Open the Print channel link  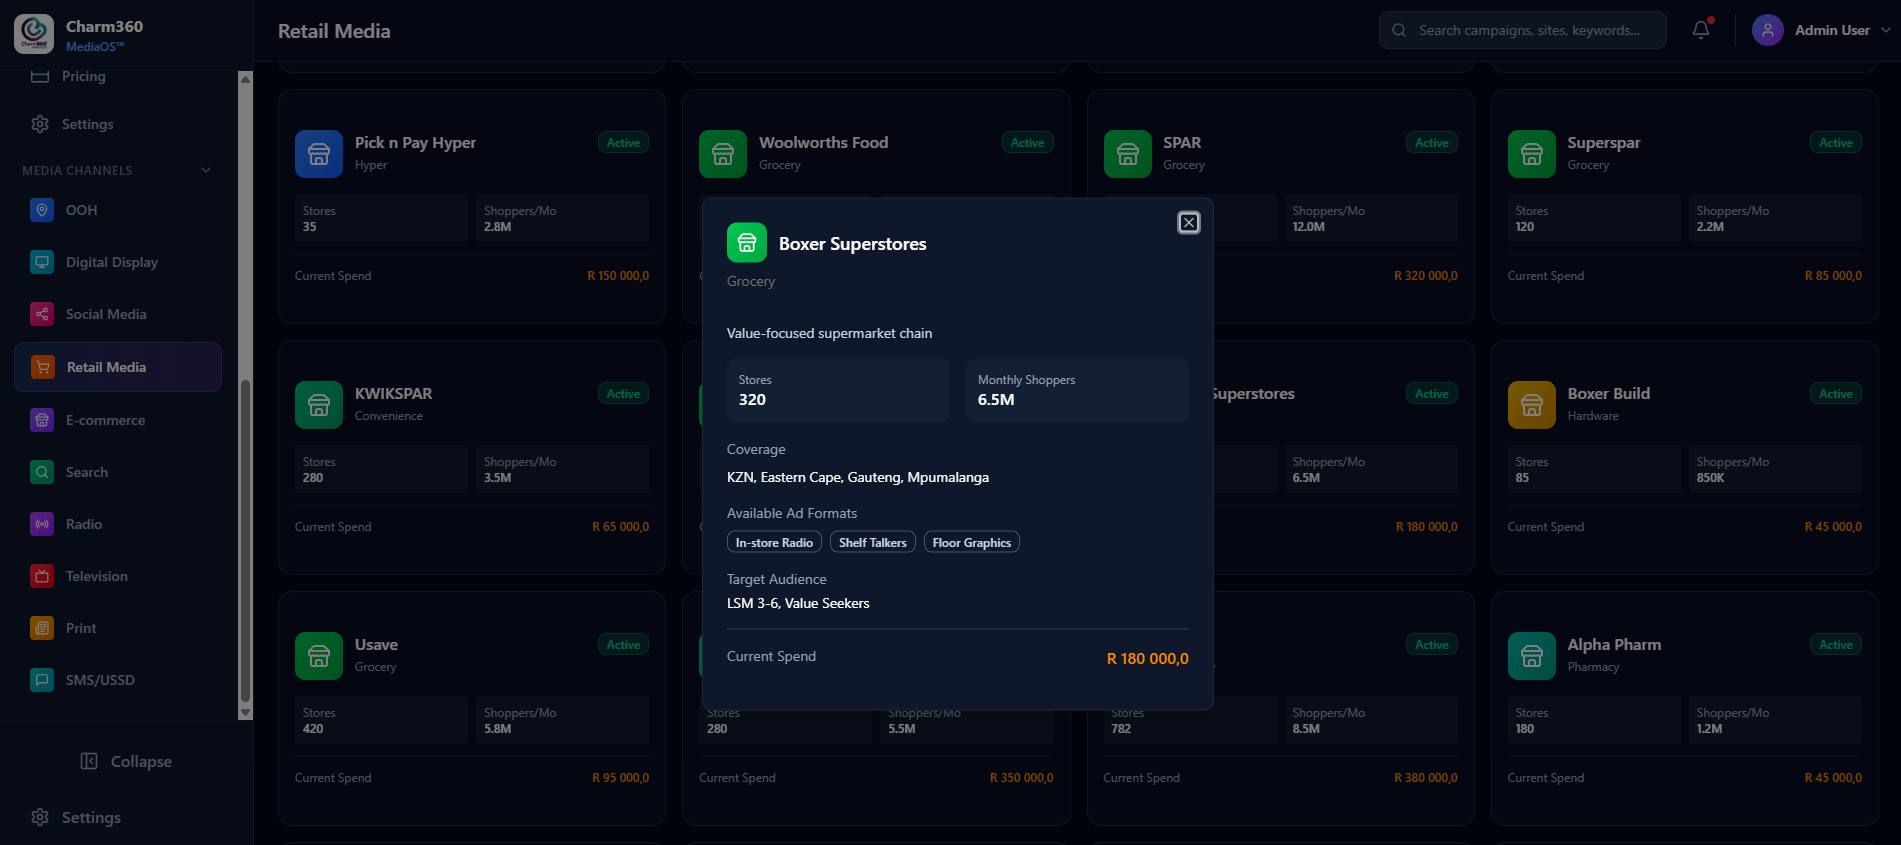[118, 628]
